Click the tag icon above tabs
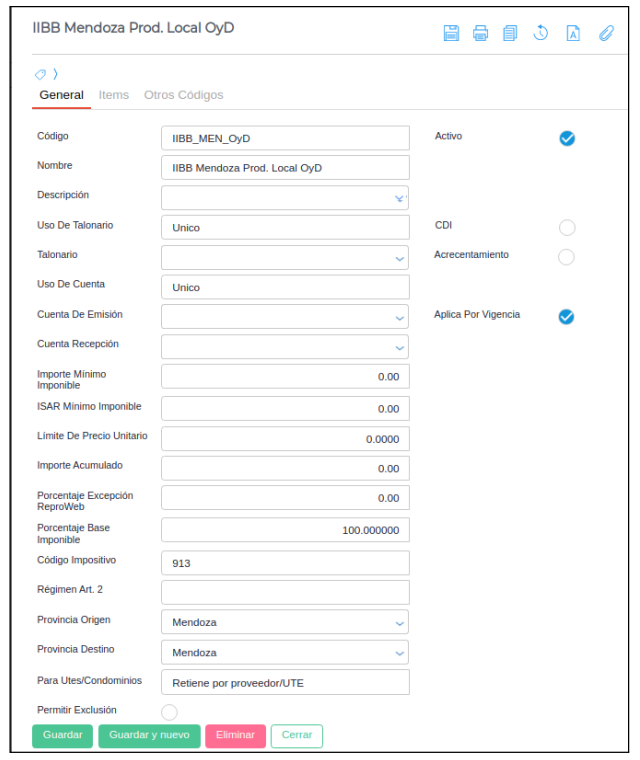 (x=41, y=74)
